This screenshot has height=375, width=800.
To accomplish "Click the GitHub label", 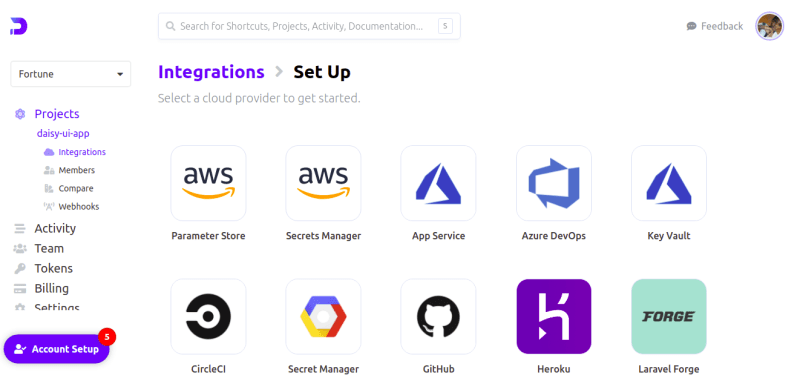I will [439, 369].
